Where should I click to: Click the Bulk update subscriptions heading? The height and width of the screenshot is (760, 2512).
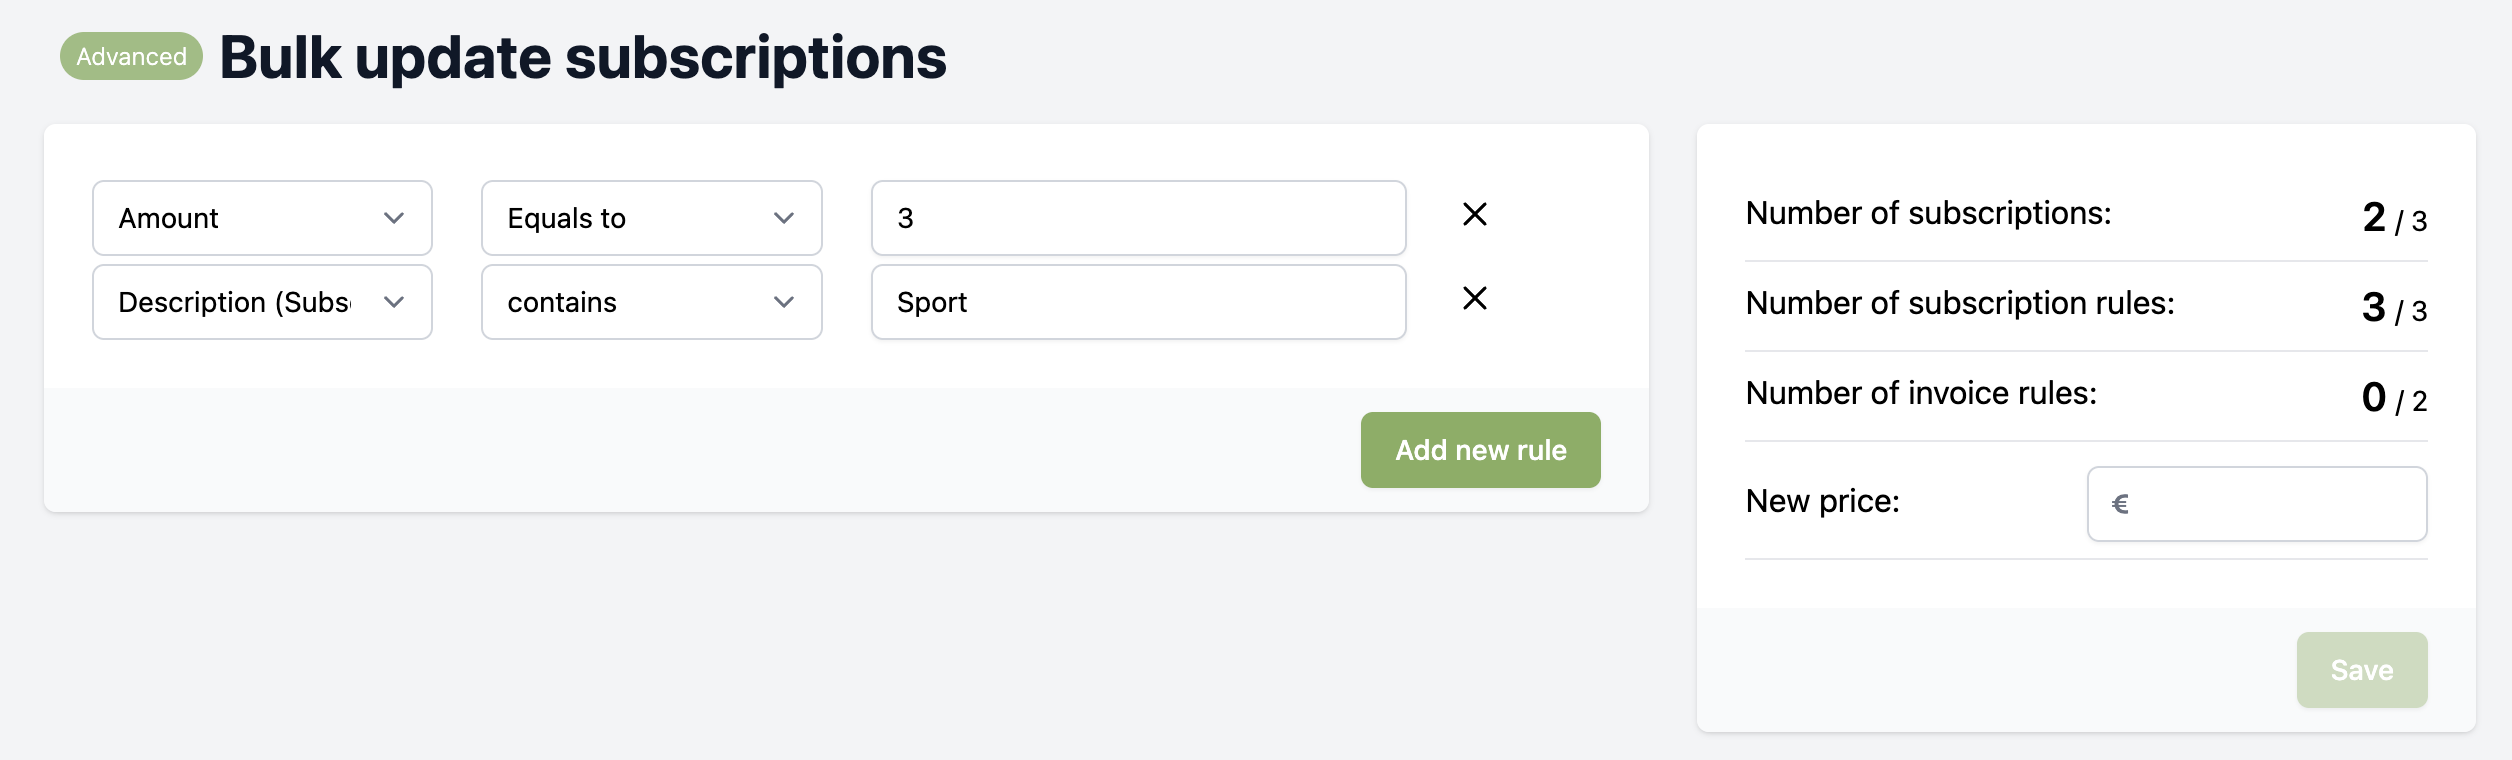[582, 58]
